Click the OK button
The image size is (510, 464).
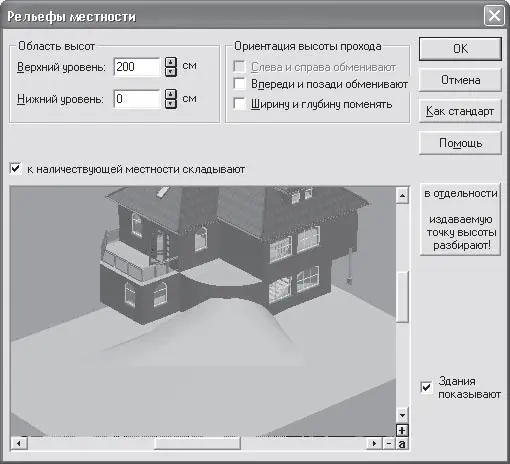pyautogui.click(x=460, y=49)
